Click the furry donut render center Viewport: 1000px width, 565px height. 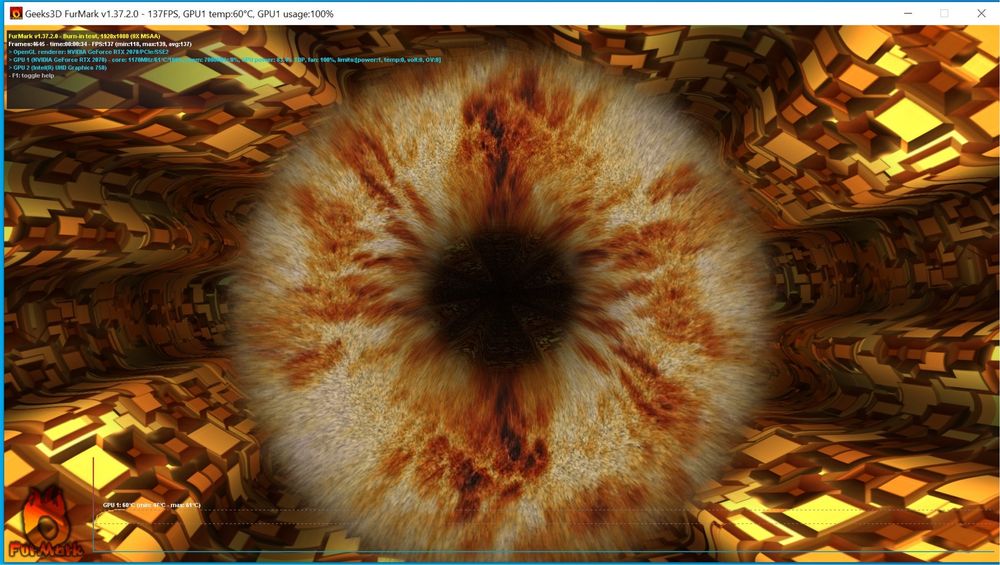click(x=502, y=298)
